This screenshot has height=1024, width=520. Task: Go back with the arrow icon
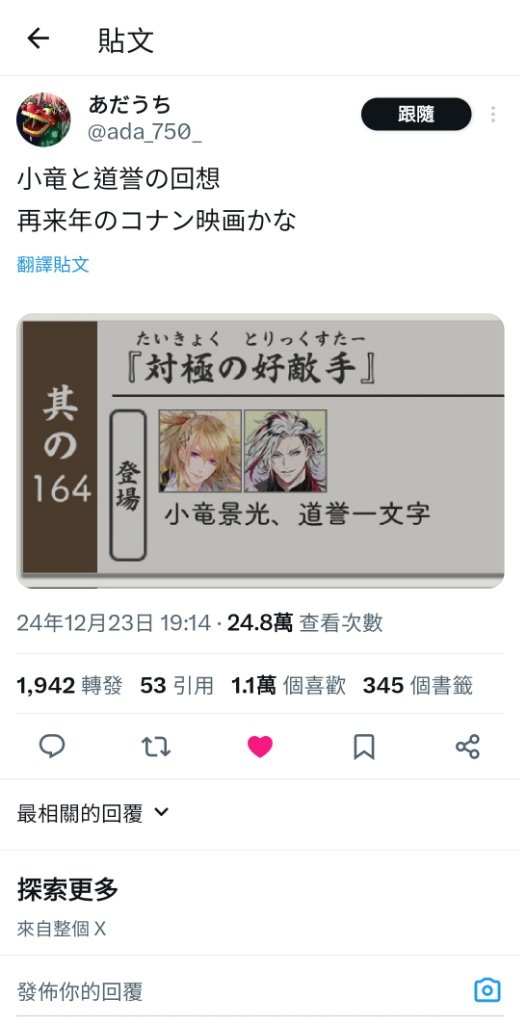[38, 39]
